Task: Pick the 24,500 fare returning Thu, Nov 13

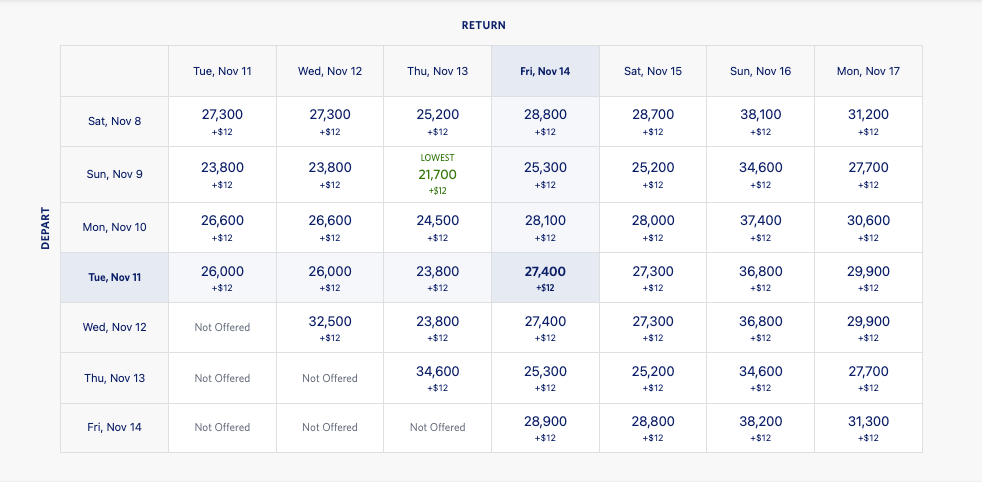Action: point(437,227)
